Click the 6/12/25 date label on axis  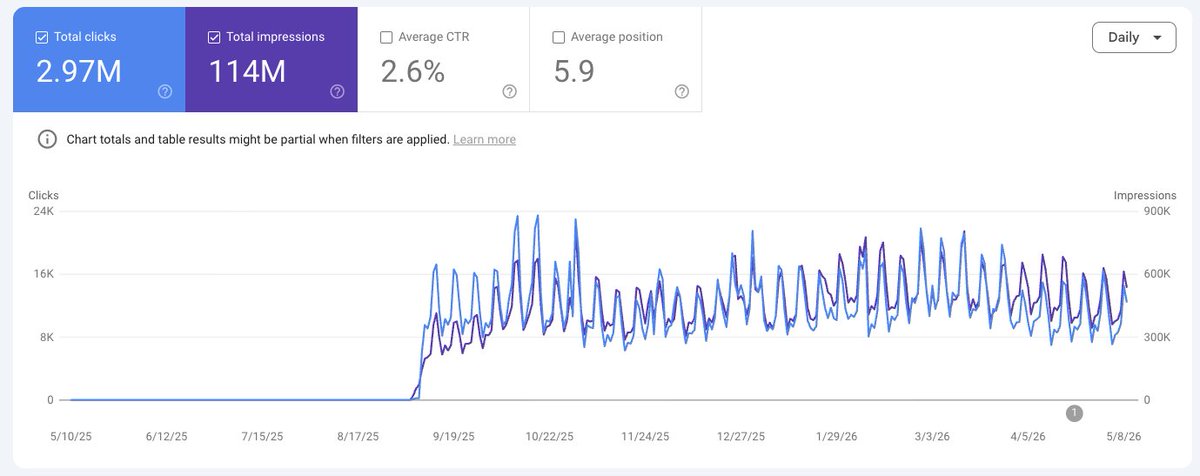click(166, 437)
